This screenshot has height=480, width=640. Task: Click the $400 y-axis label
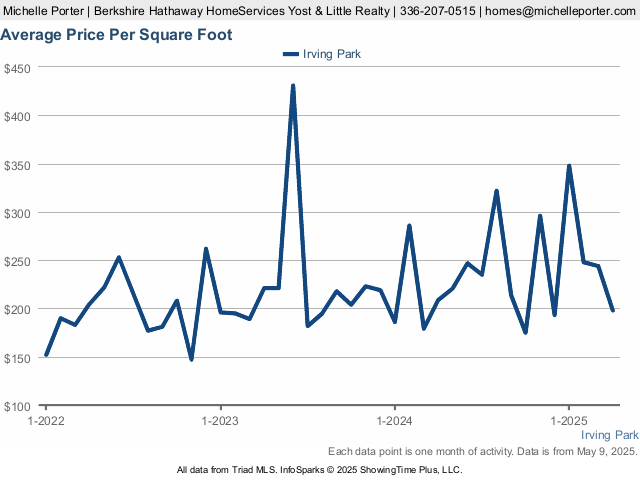pos(17,117)
